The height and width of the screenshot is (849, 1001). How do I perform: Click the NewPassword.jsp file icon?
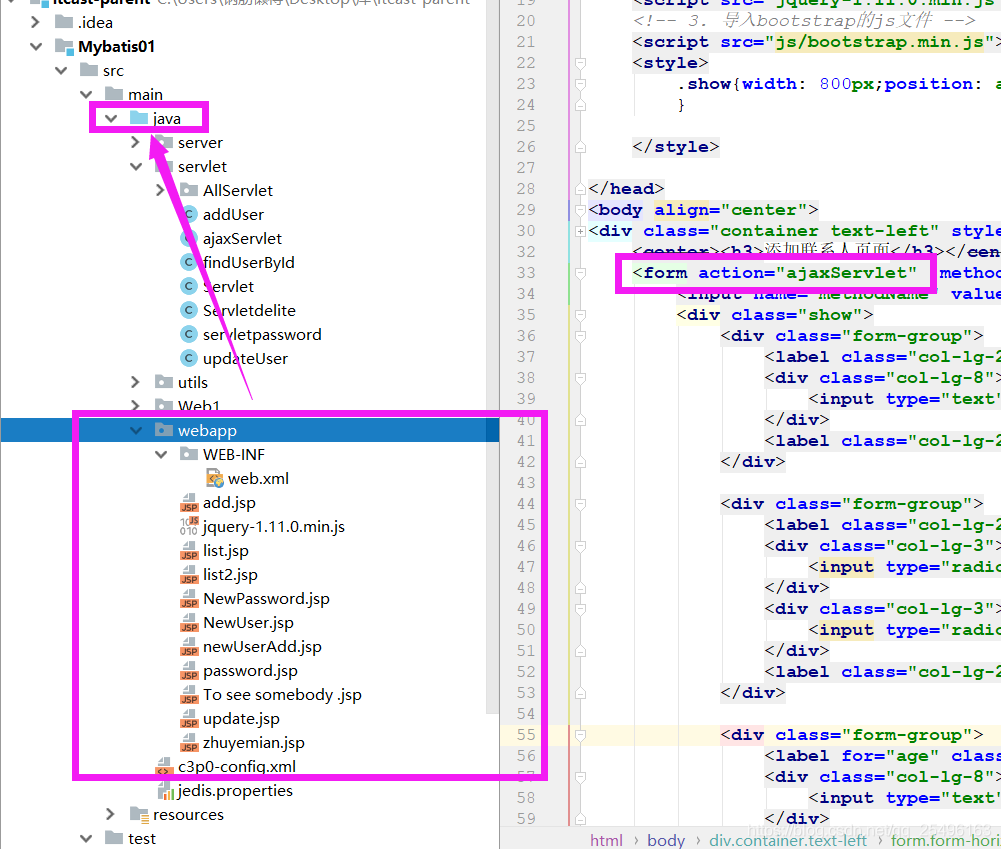pyautogui.click(x=189, y=598)
